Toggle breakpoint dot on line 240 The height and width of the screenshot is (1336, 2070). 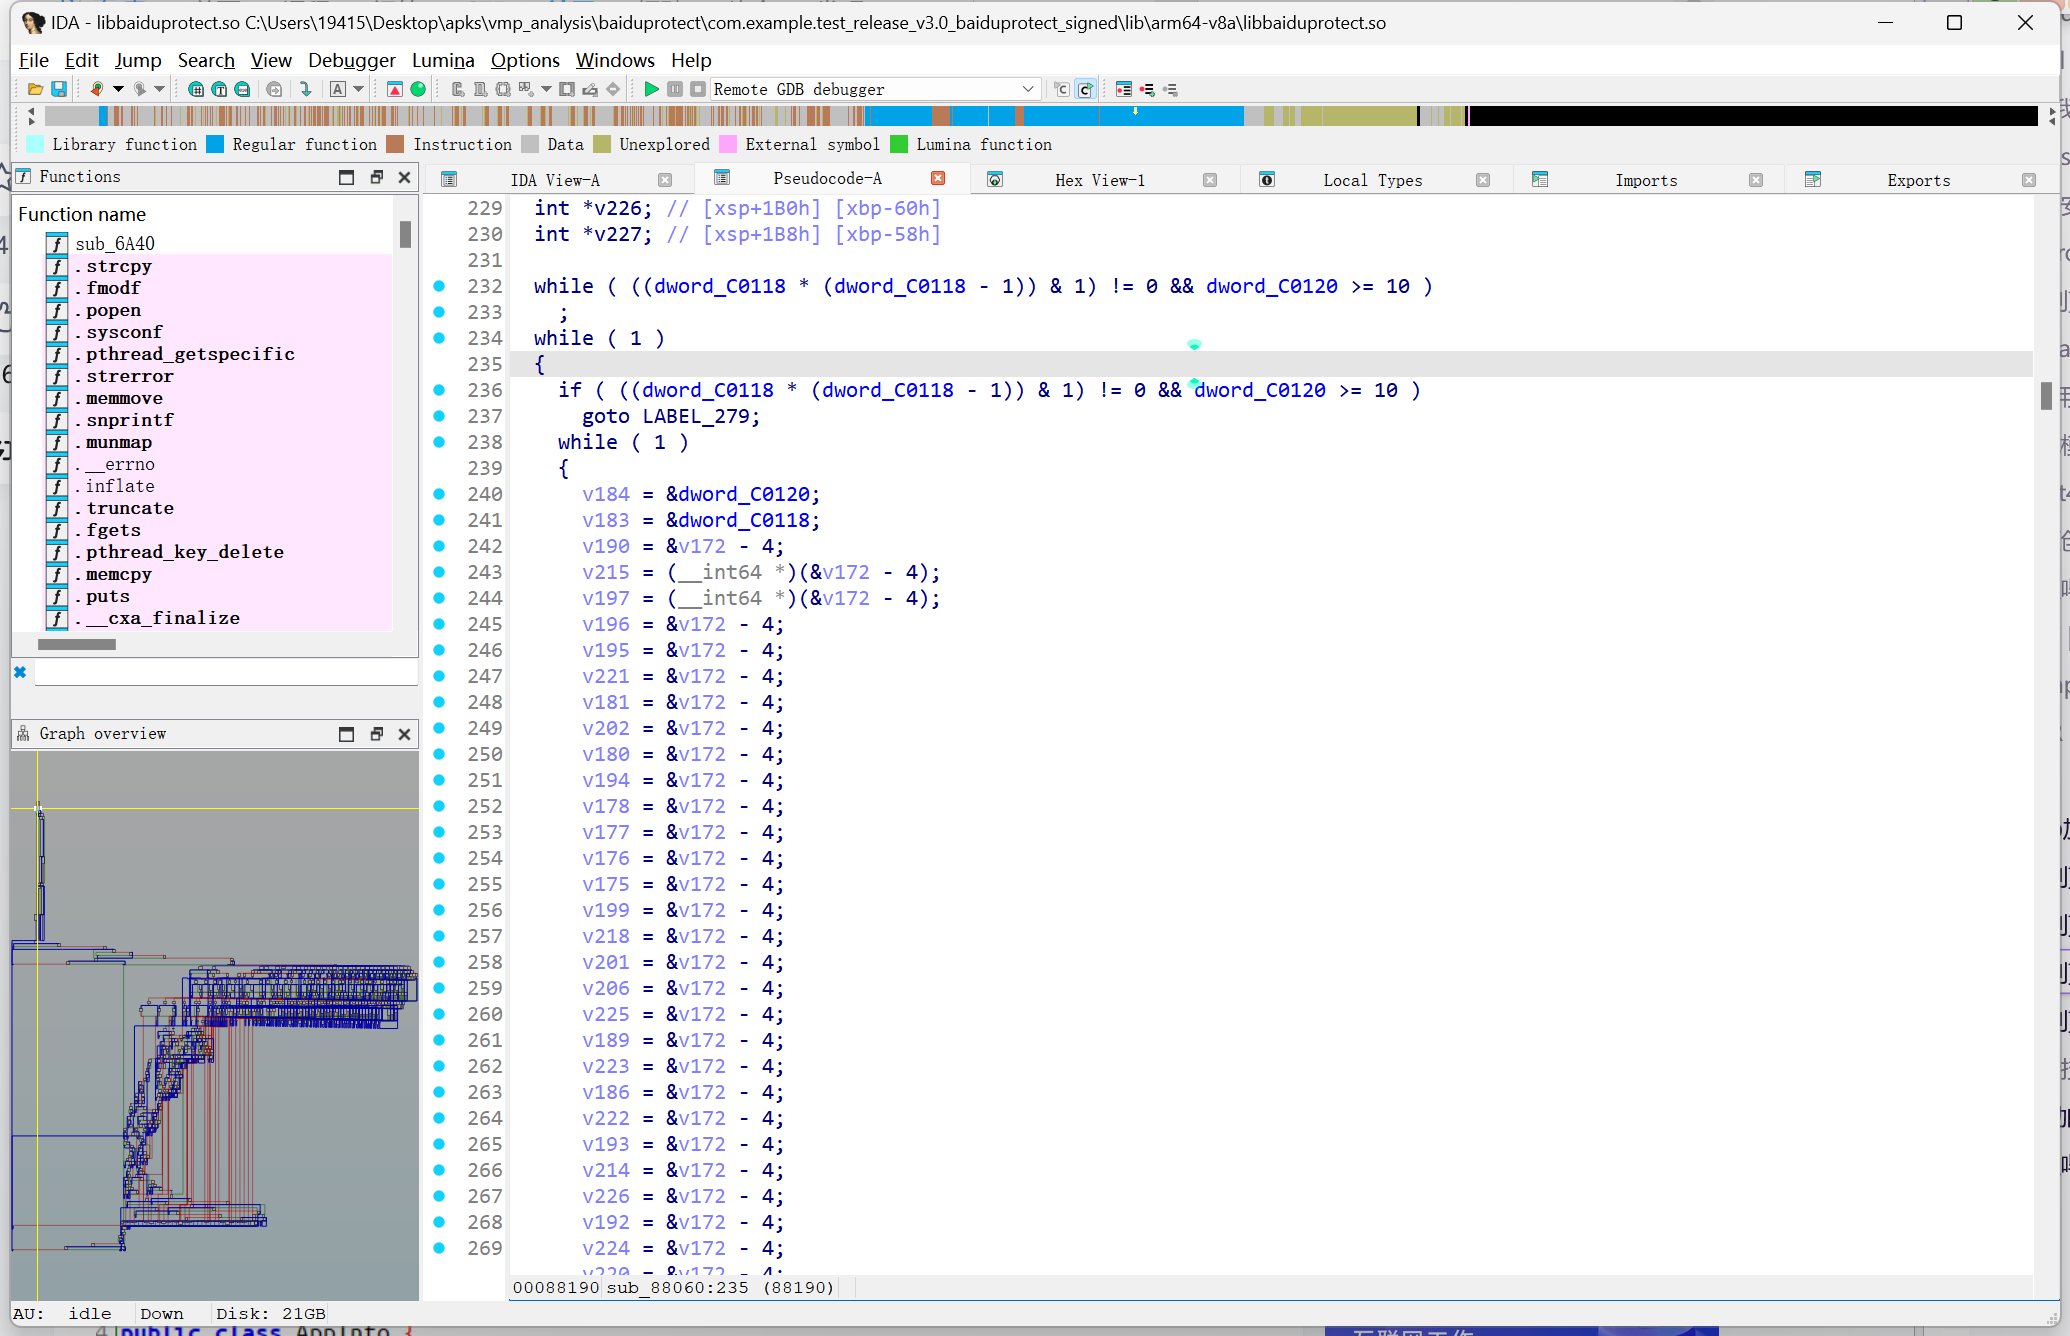[439, 494]
